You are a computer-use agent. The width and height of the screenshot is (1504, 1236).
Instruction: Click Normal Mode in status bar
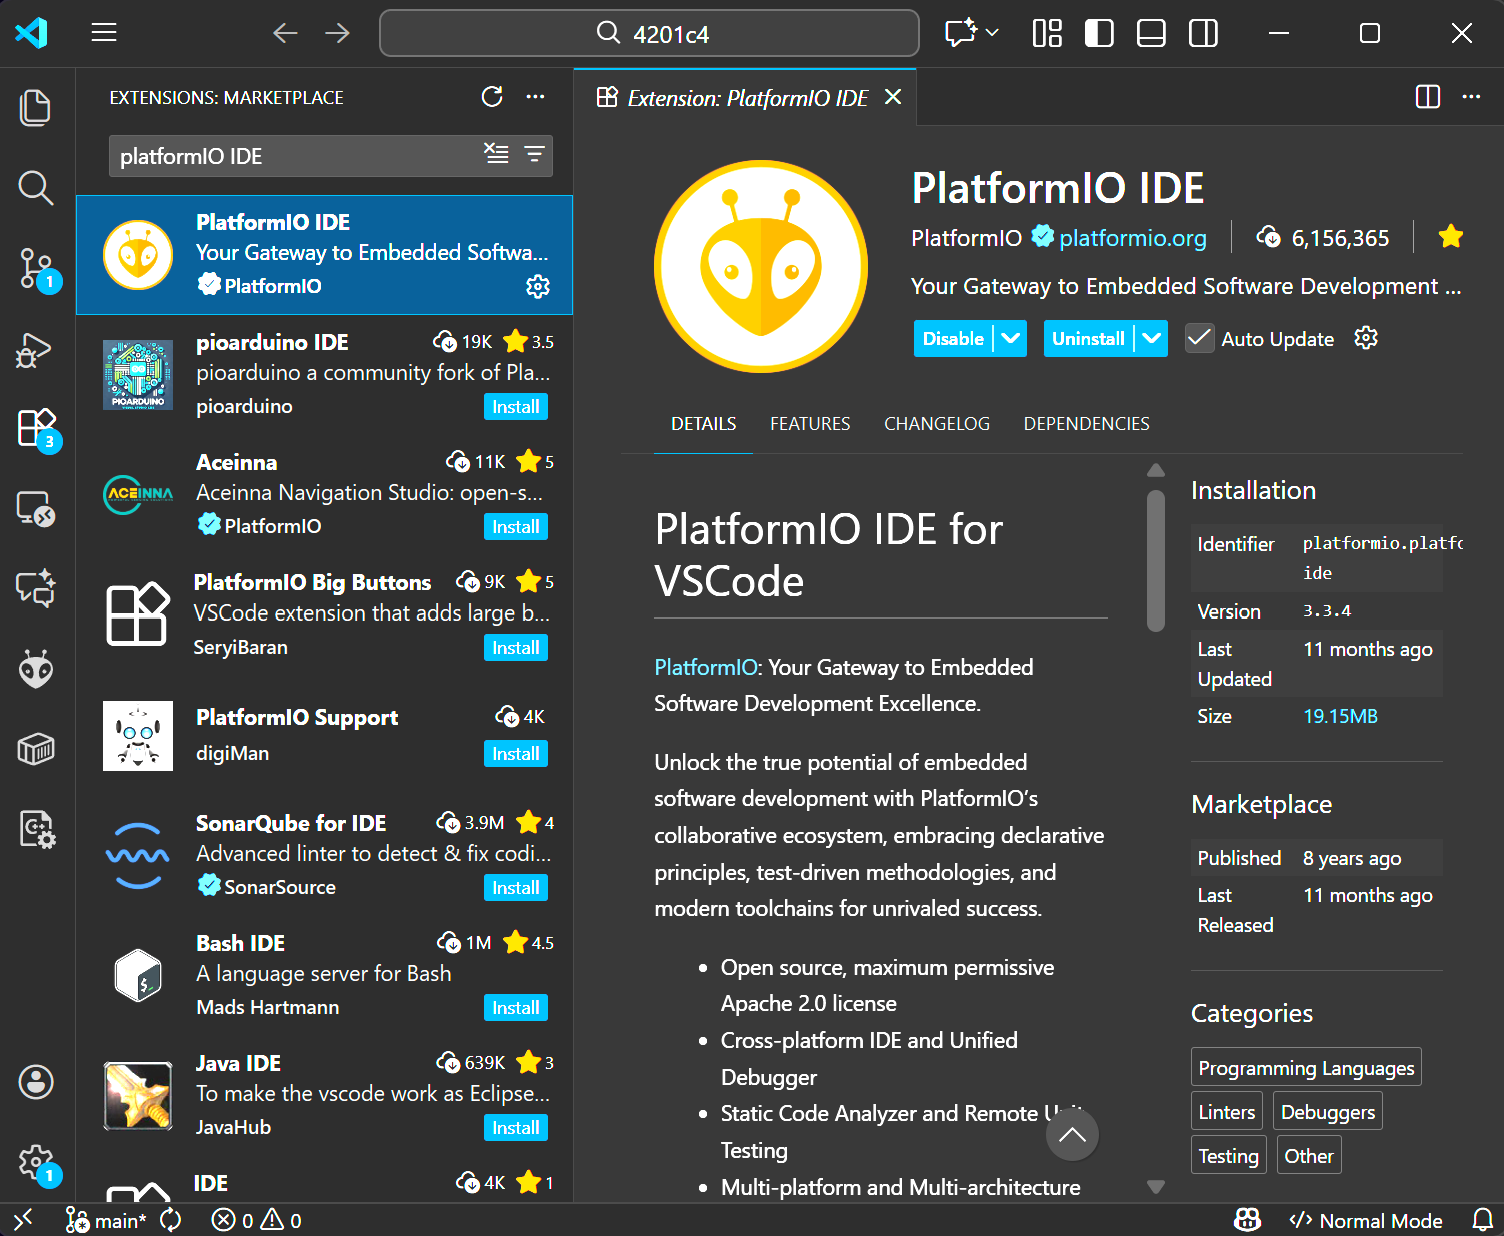[x=1366, y=1220]
